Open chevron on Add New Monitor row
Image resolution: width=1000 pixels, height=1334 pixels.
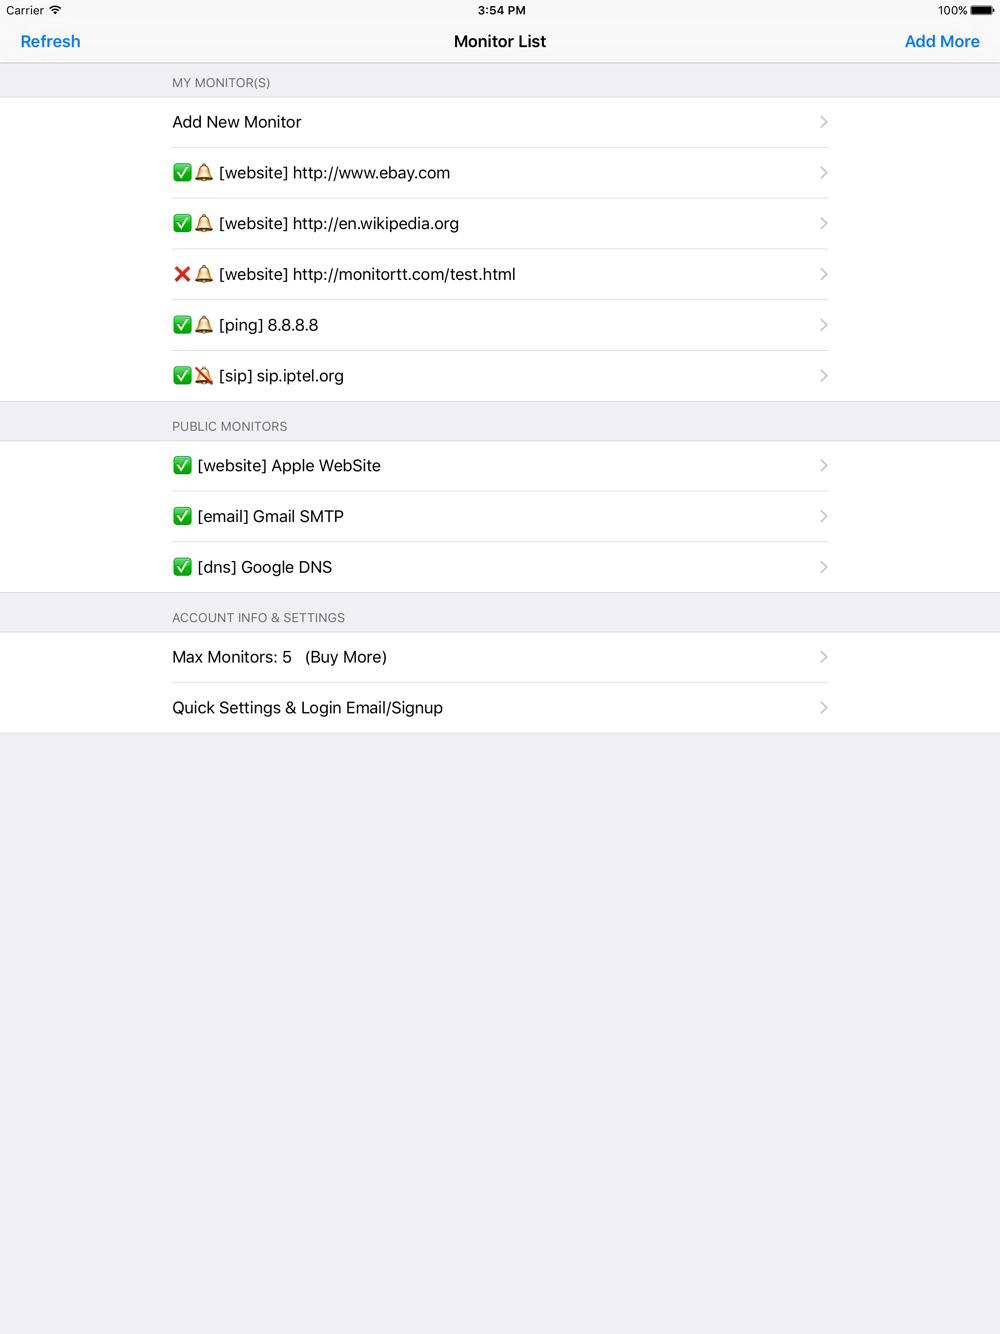coord(824,122)
